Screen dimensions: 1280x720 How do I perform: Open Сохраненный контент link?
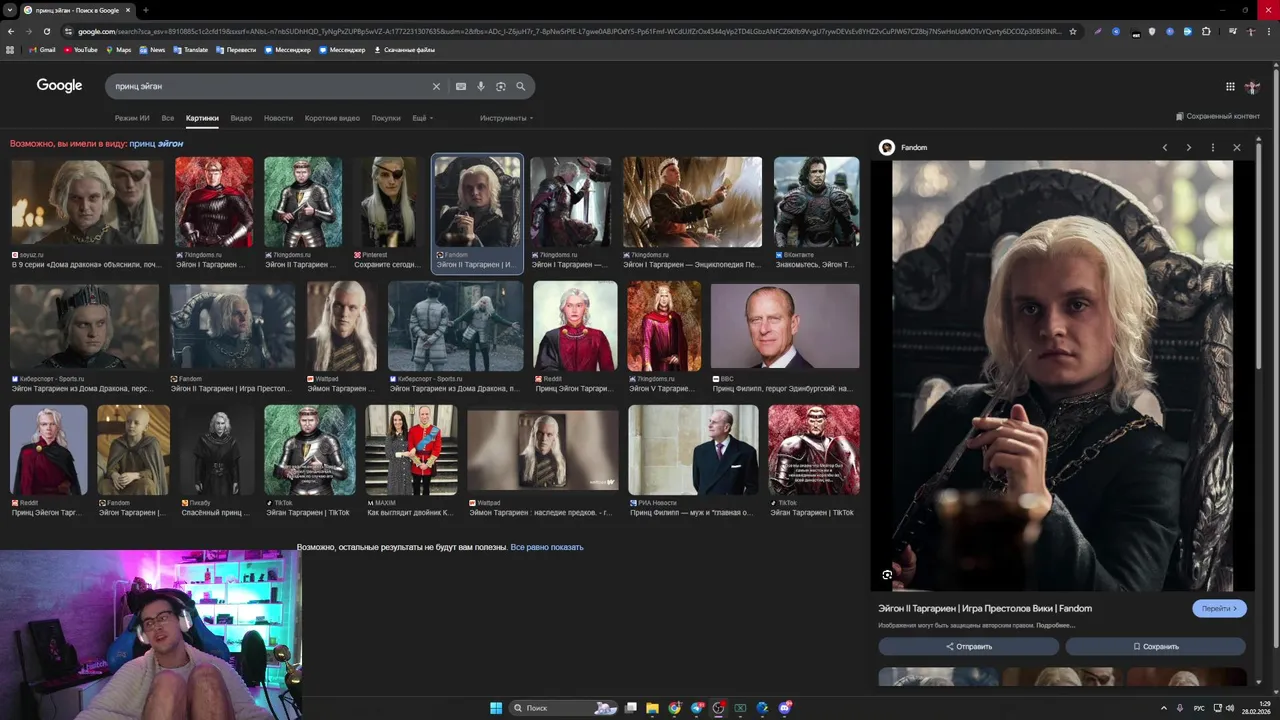1218,116
